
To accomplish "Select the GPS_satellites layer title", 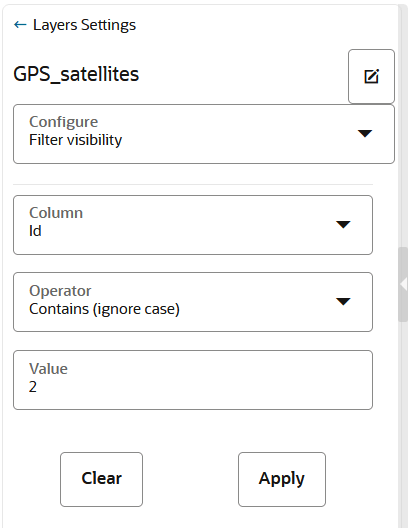I will pos(76,74).
